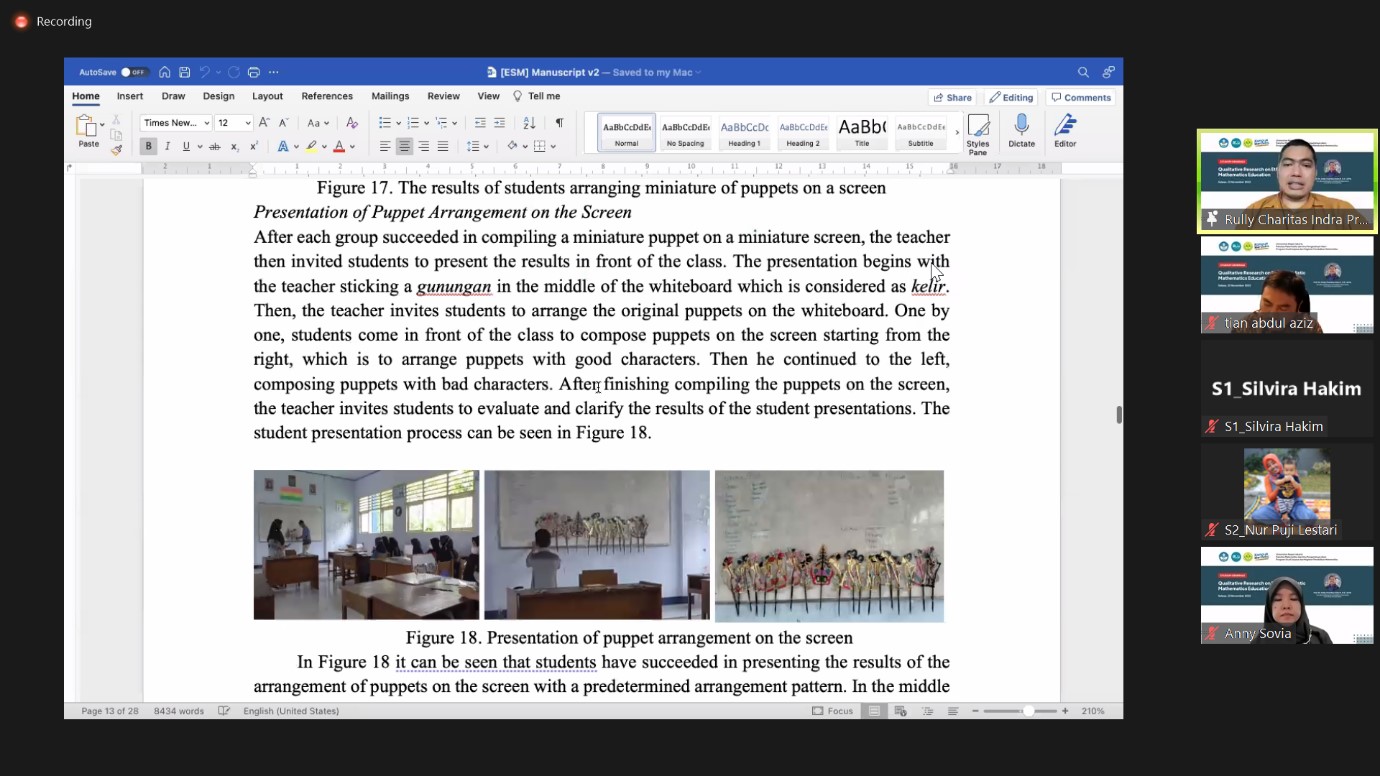Screen dimensions: 1380x776
Task: Undo the last action in Word
Action: click(205, 72)
